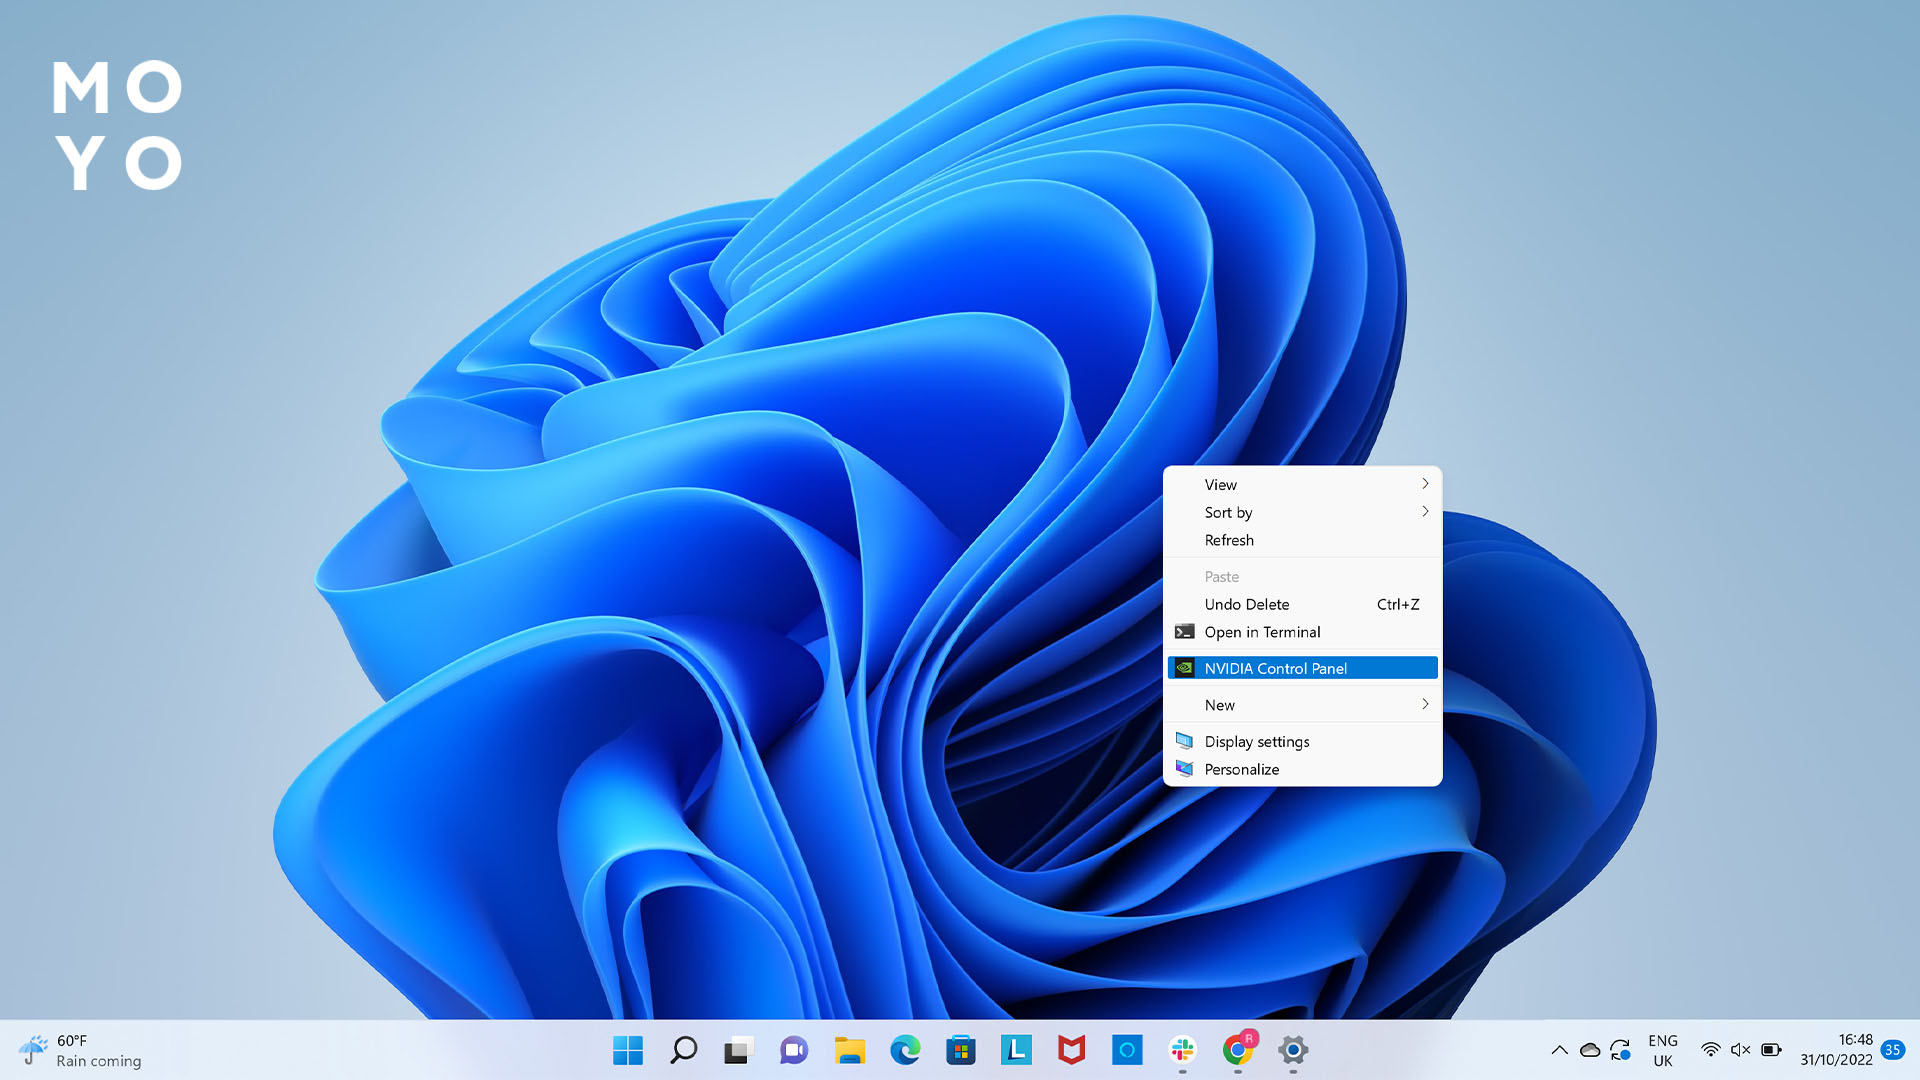Switch to Slack in taskbar
Viewport: 1920px width, 1080px height.
[1183, 1050]
